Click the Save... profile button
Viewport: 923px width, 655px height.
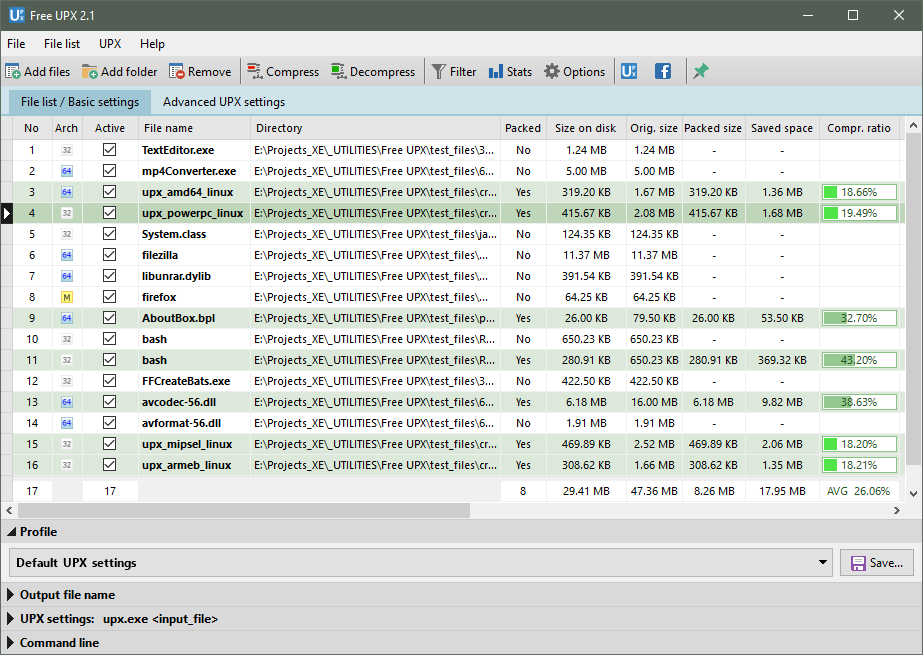[876, 563]
